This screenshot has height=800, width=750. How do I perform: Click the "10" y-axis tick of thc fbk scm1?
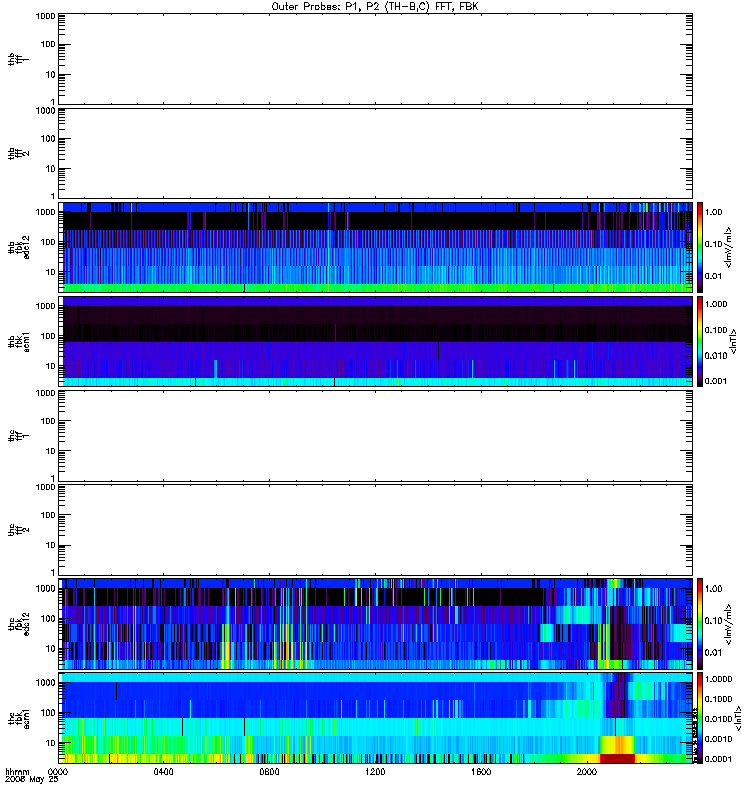click(x=51, y=743)
